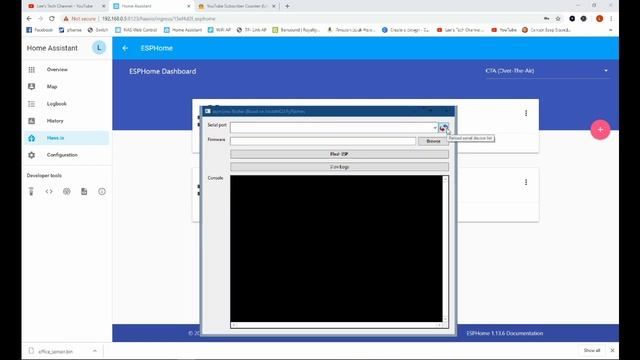
Task: Focus the Firmware path input field
Action: pyautogui.click(x=323, y=141)
